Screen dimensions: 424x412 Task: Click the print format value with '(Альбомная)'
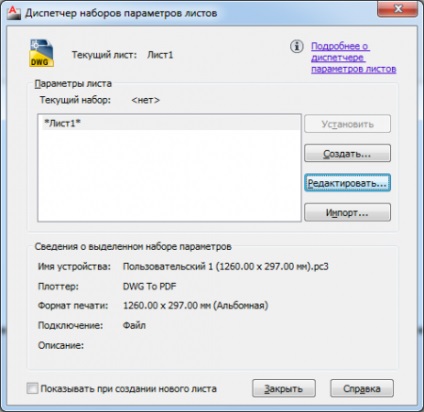195,306
